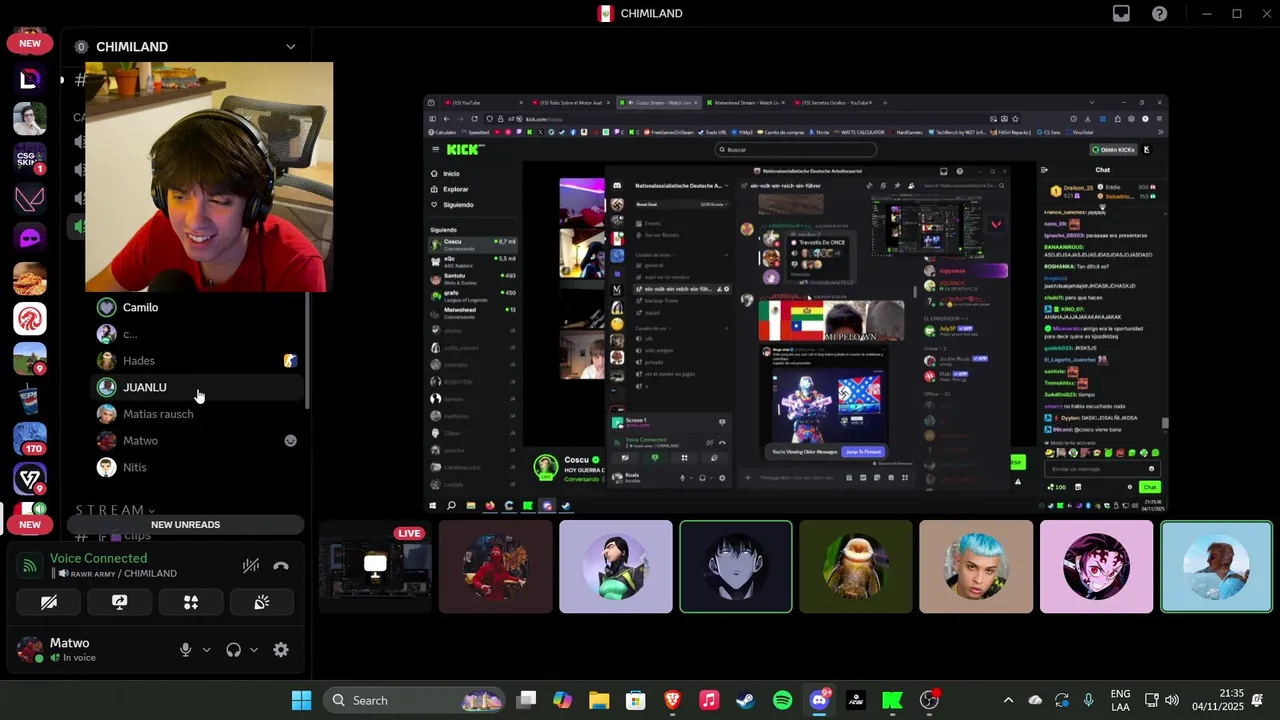
Task: Show hidden system tray icons chevron
Action: click(x=1008, y=700)
